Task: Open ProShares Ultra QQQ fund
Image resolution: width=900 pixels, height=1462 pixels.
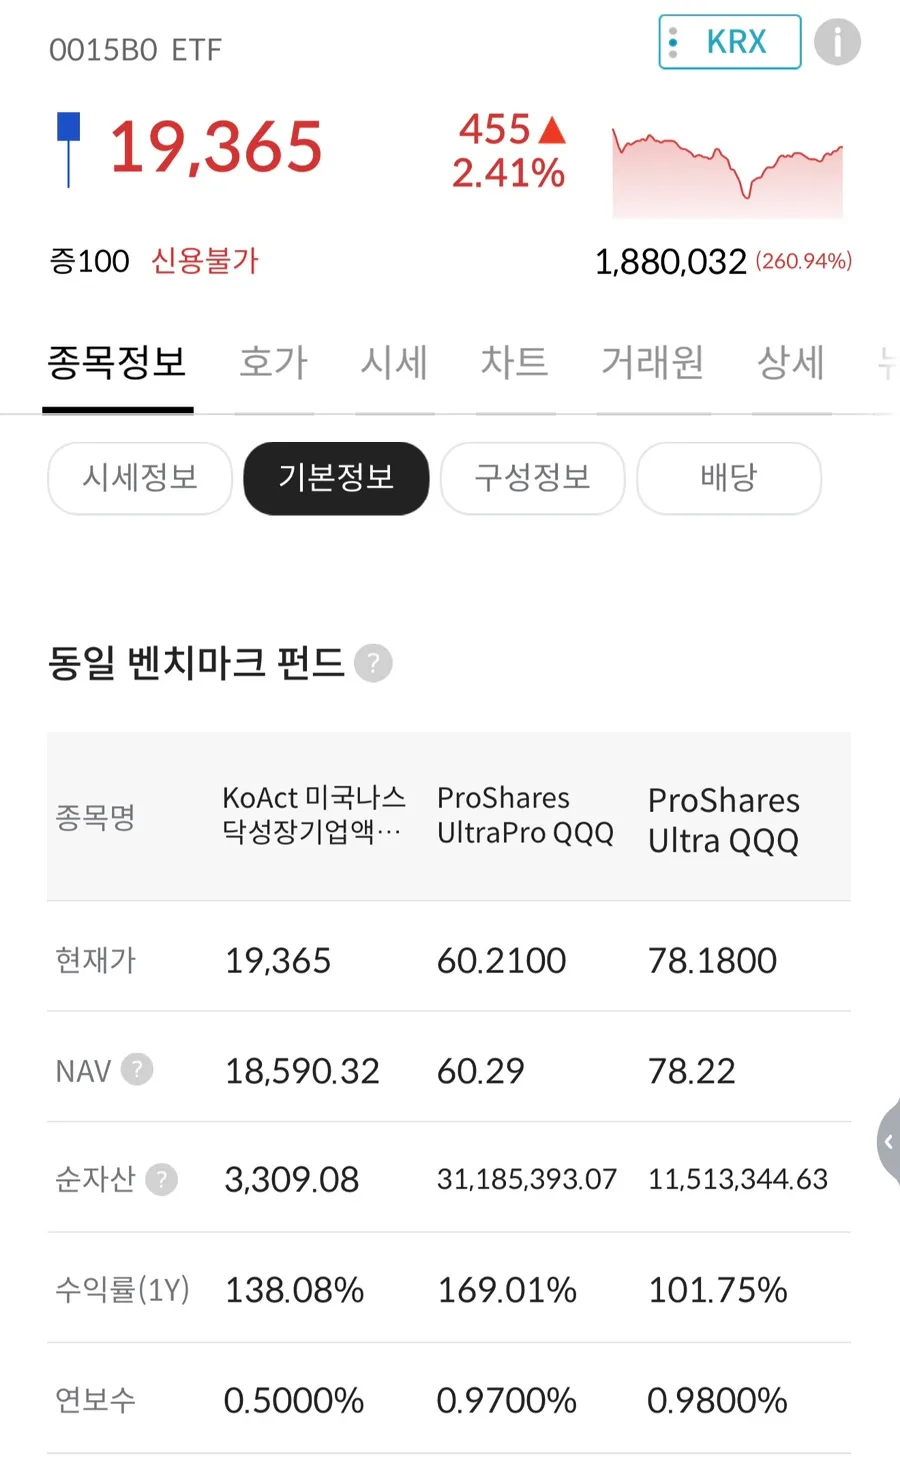Action: [724, 820]
